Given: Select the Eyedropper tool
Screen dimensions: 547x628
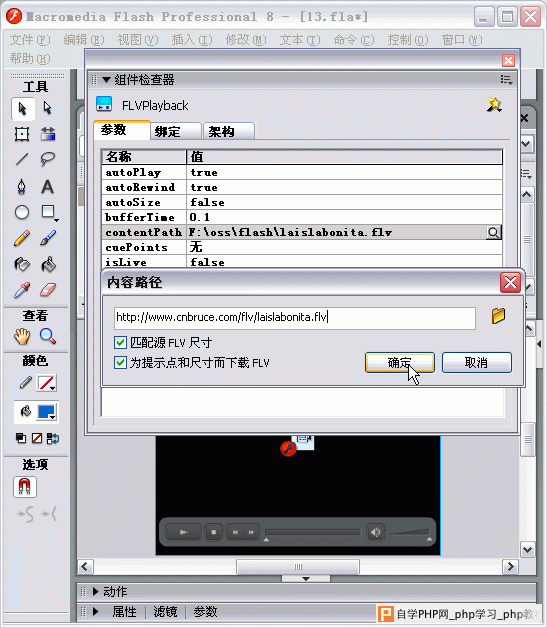Looking at the screenshot, I should [22, 290].
